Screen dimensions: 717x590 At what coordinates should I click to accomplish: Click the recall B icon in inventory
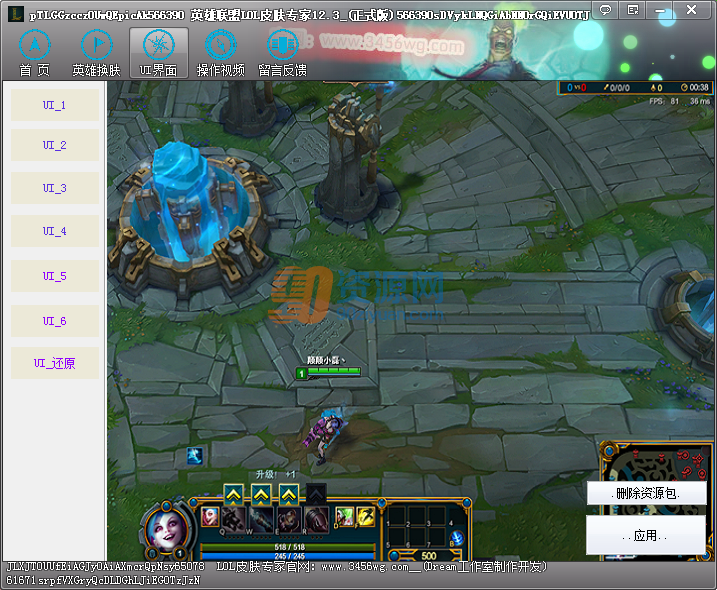coord(456,538)
